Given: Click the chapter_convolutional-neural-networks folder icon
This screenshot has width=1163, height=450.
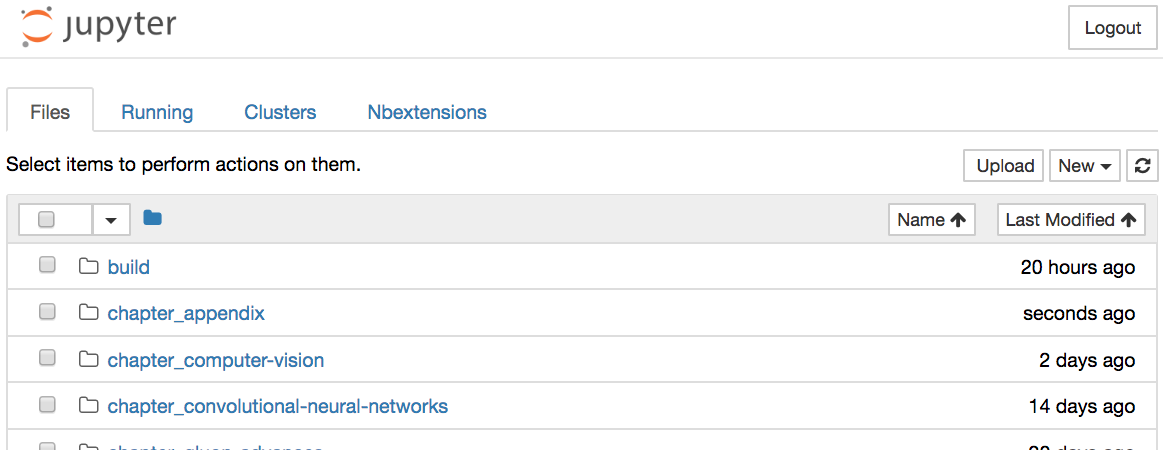Looking at the screenshot, I should (89, 406).
